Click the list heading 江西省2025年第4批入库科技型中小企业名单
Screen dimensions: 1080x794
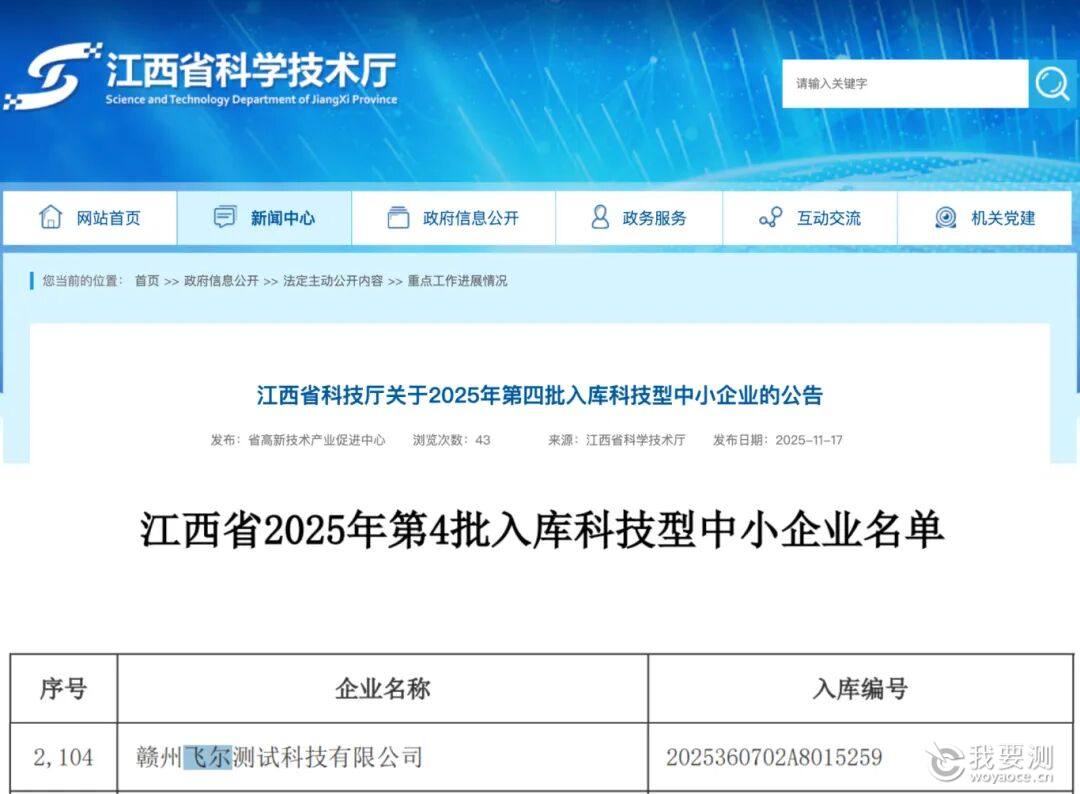click(x=541, y=530)
